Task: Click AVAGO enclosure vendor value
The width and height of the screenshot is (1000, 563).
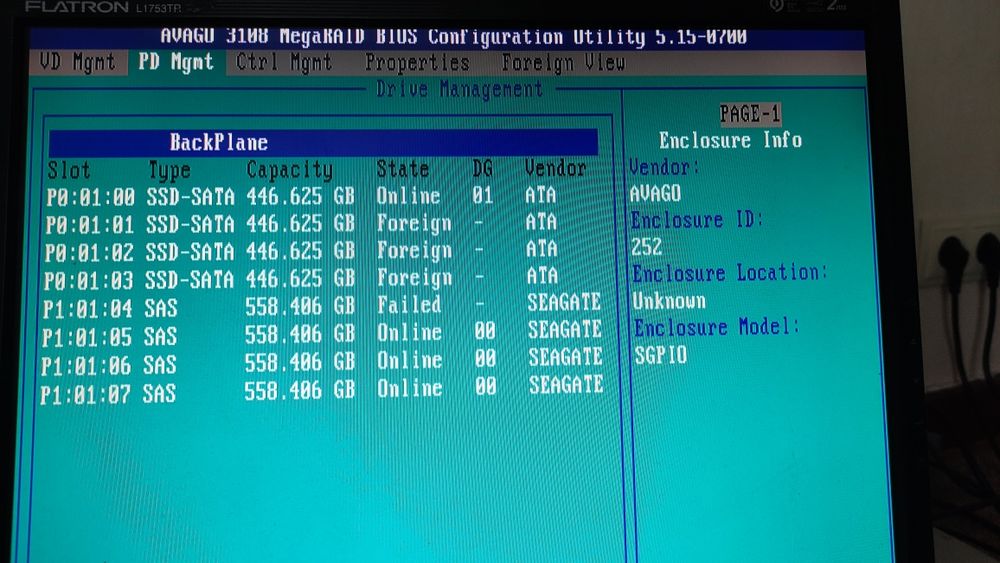Action: click(x=655, y=193)
